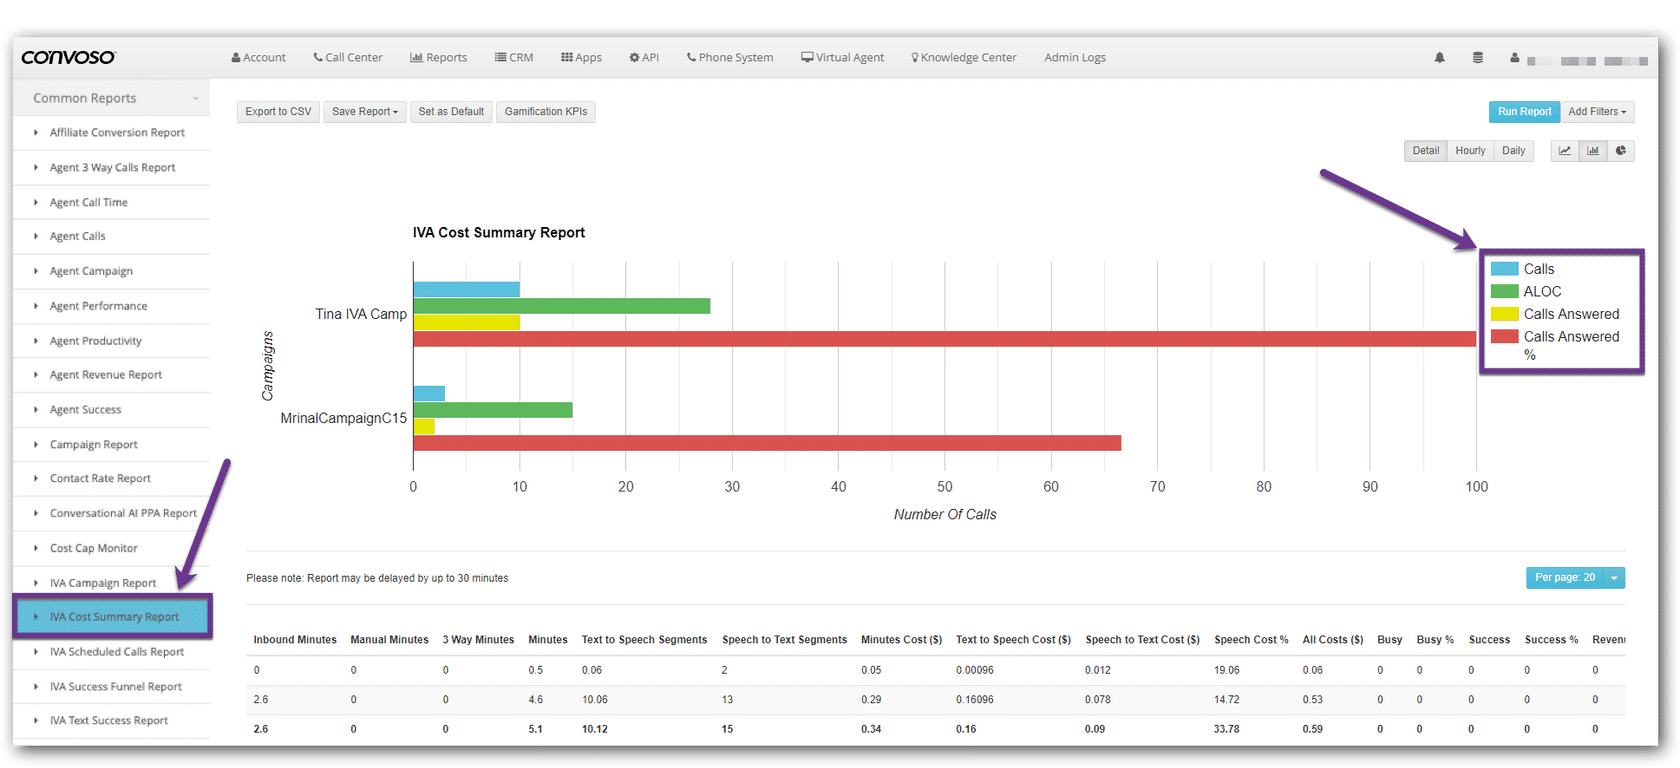Click the Run Report button
Screen dimensions: 1680x768
[1524, 112]
